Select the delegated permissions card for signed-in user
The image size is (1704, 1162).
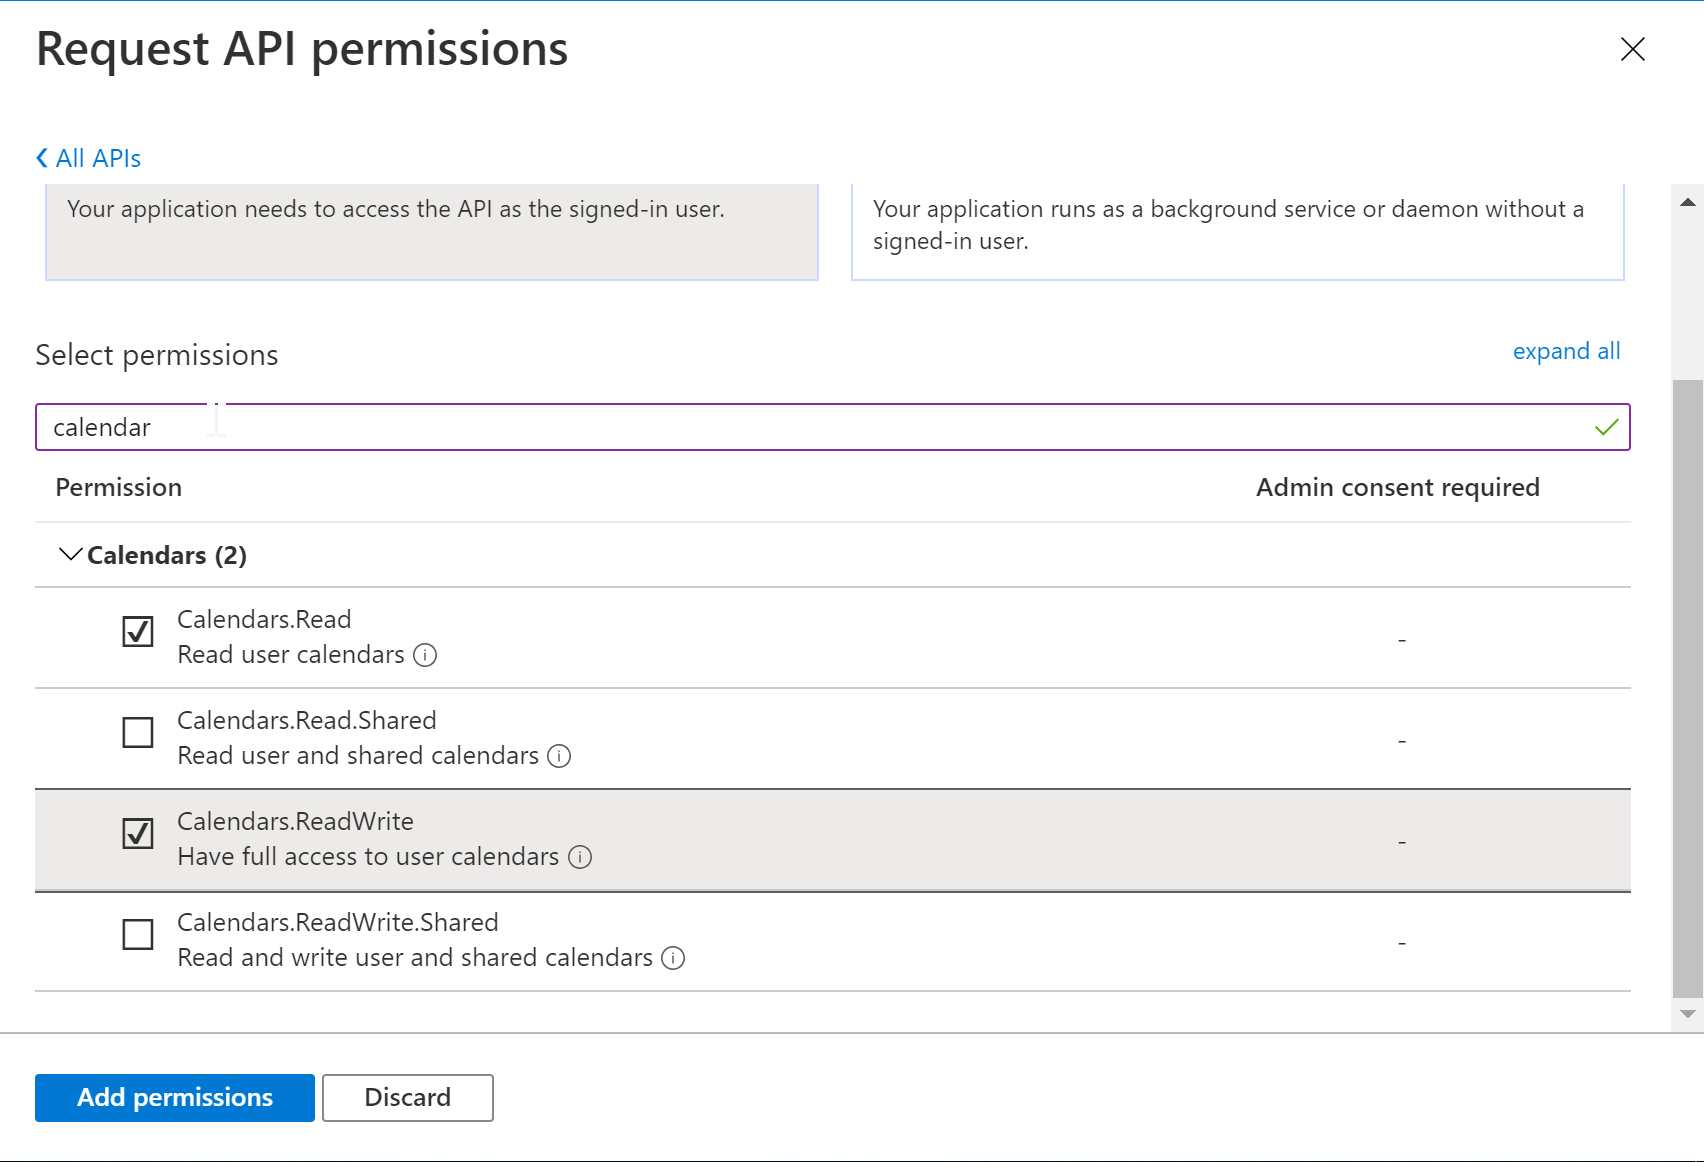[x=432, y=231]
